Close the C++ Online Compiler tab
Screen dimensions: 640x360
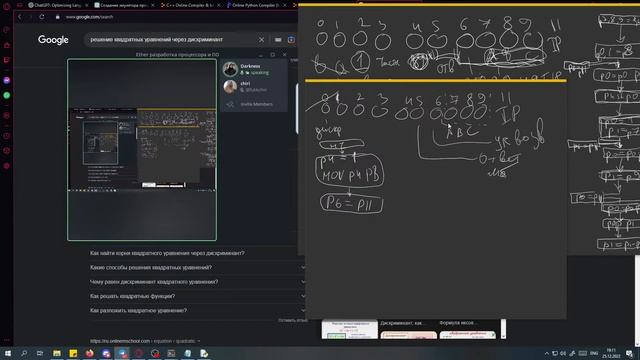pyautogui.click(x=219, y=5)
